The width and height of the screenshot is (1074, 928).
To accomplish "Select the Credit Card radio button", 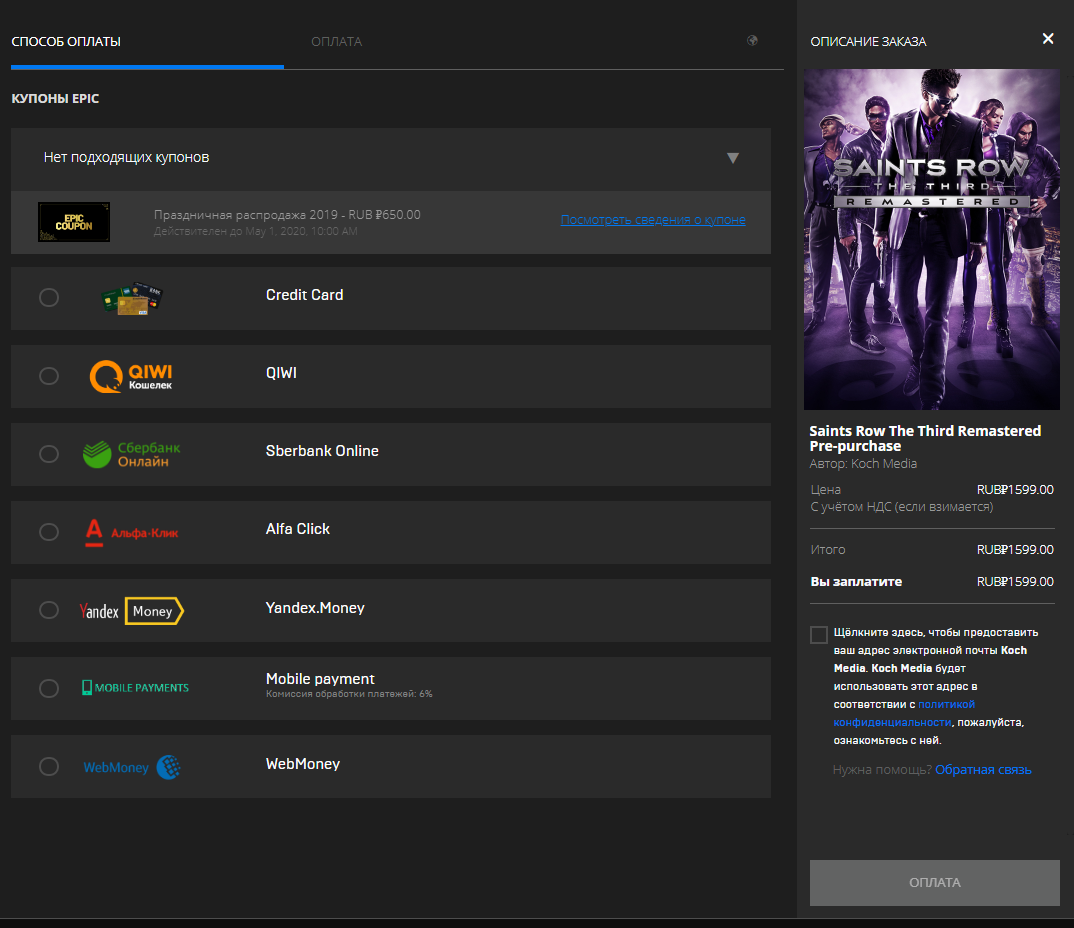I will coord(49,298).
